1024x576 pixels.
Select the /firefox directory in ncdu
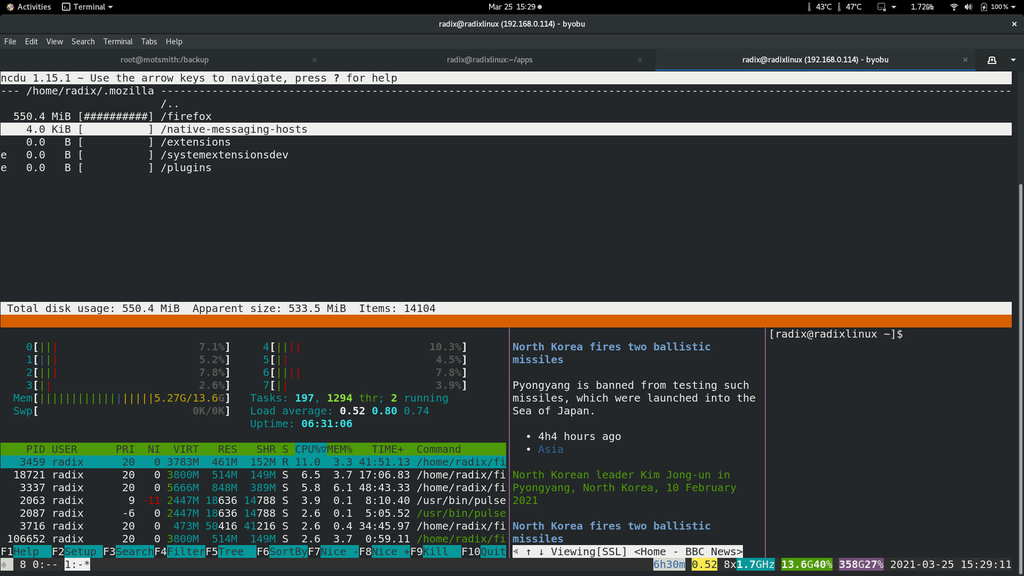186,117
